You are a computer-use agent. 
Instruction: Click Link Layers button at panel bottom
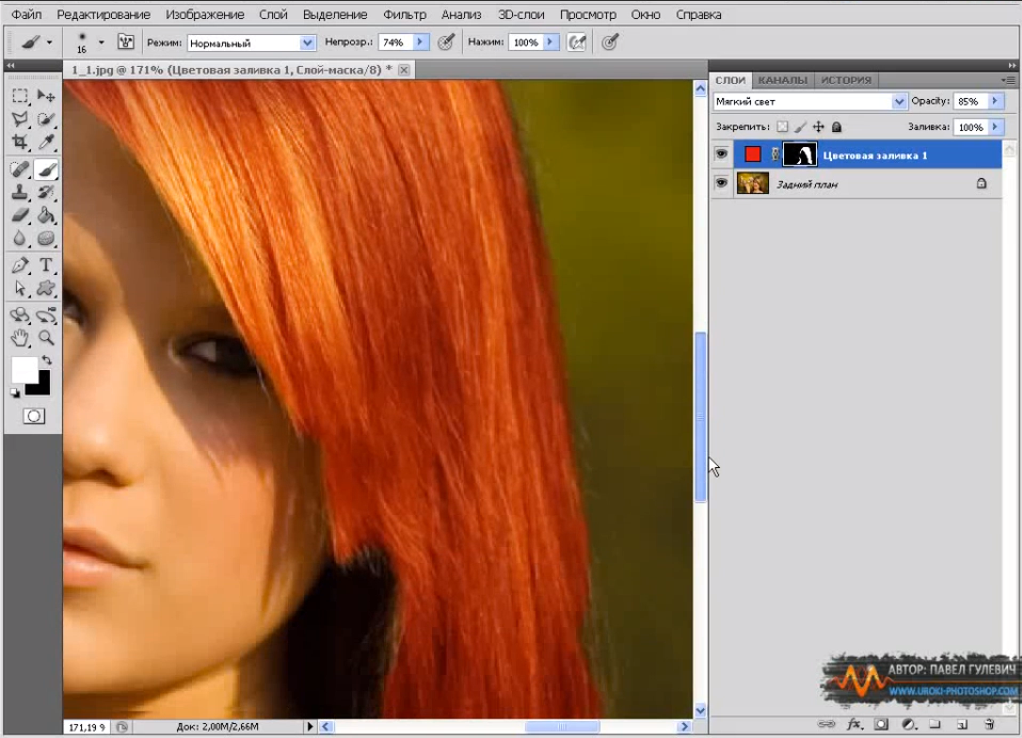(x=826, y=724)
